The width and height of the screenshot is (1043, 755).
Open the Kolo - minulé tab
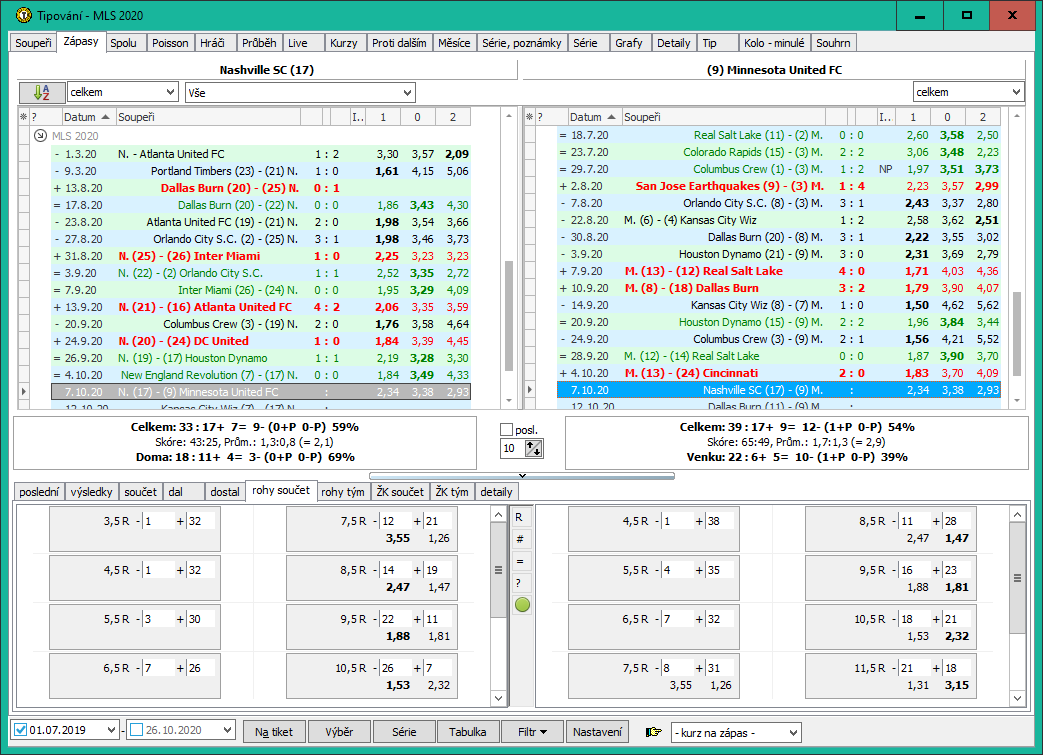coord(774,43)
